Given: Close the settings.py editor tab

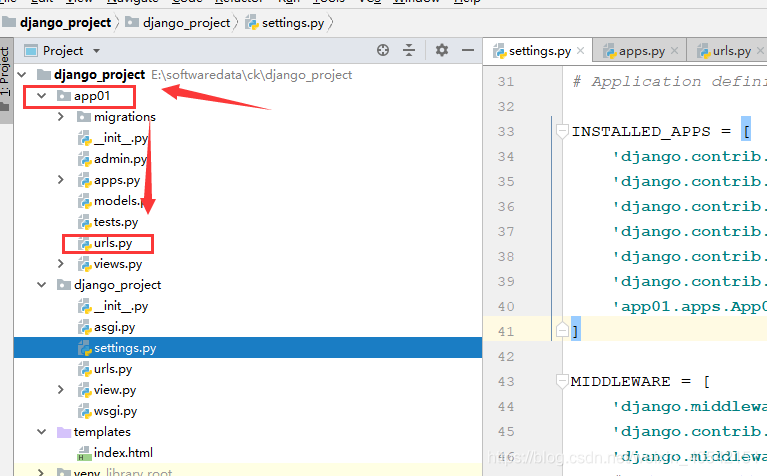Looking at the screenshot, I should [581, 50].
